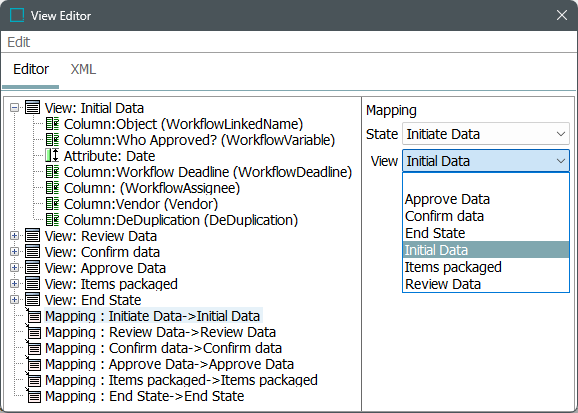Click the View Editor title bar app icon
This screenshot has width=578, height=413.
17,15
